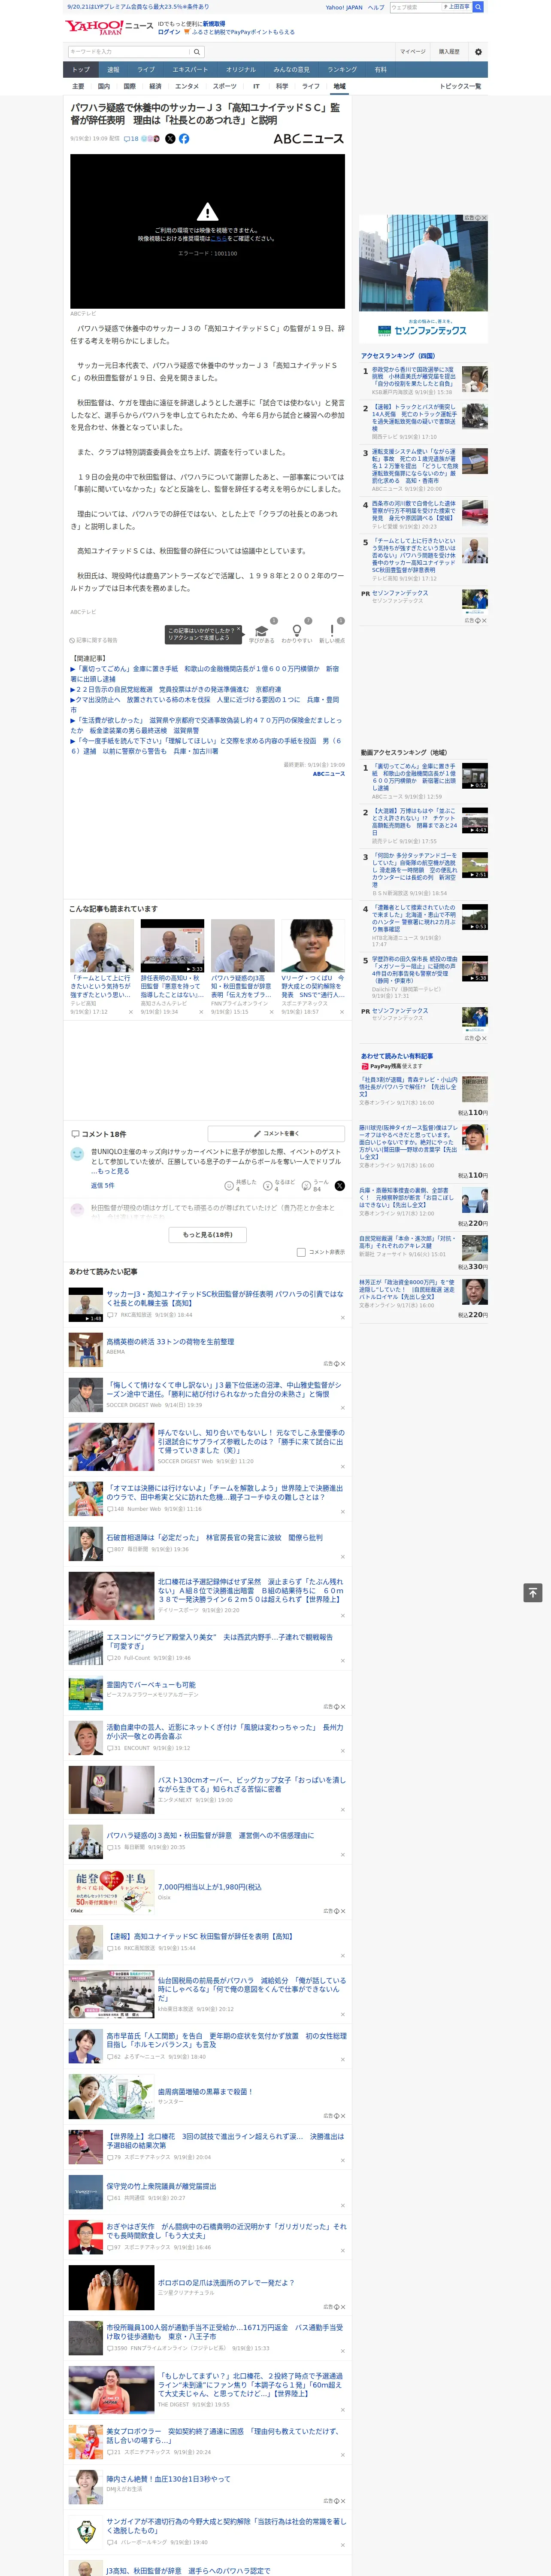Click the セゾンファンデックス banner ad image
Image resolution: width=551 pixels, height=2576 pixels.
[423, 279]
